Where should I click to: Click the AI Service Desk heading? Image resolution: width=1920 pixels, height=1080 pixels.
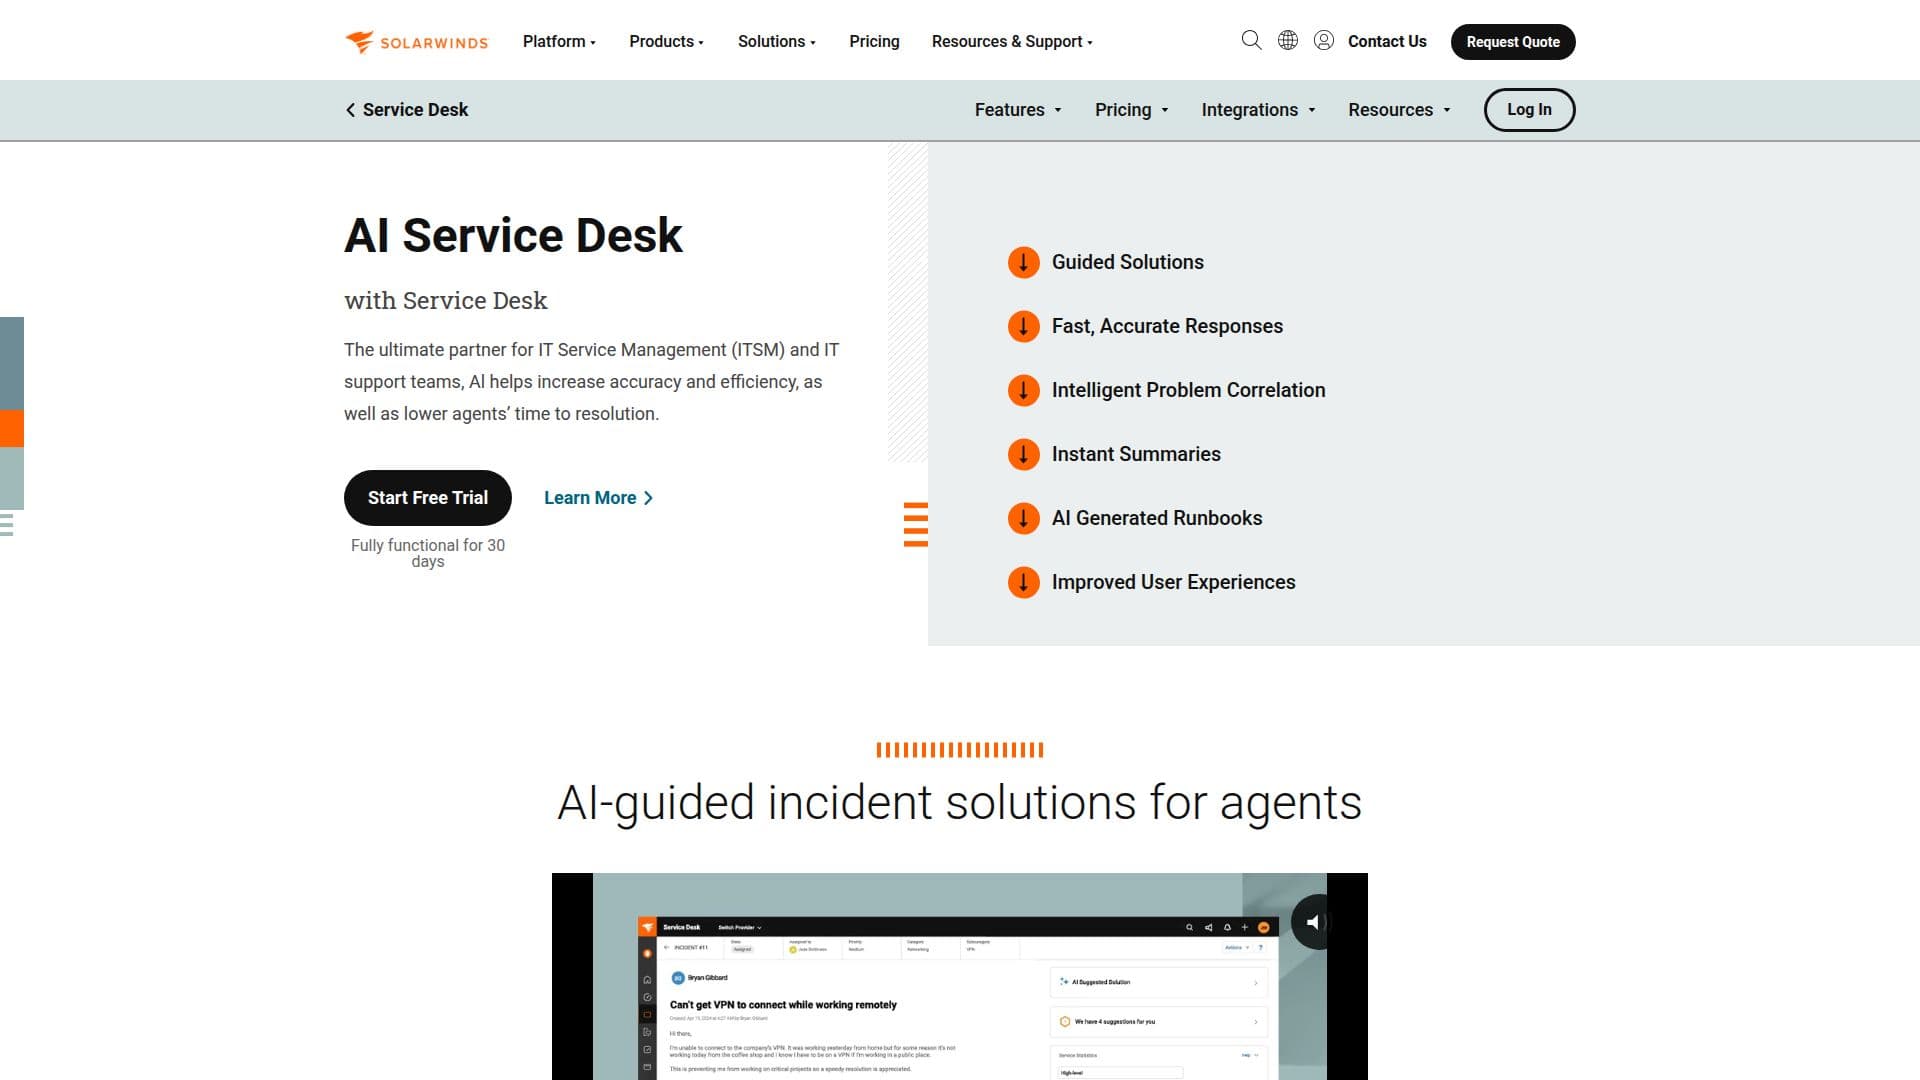(x=513, y=236)
